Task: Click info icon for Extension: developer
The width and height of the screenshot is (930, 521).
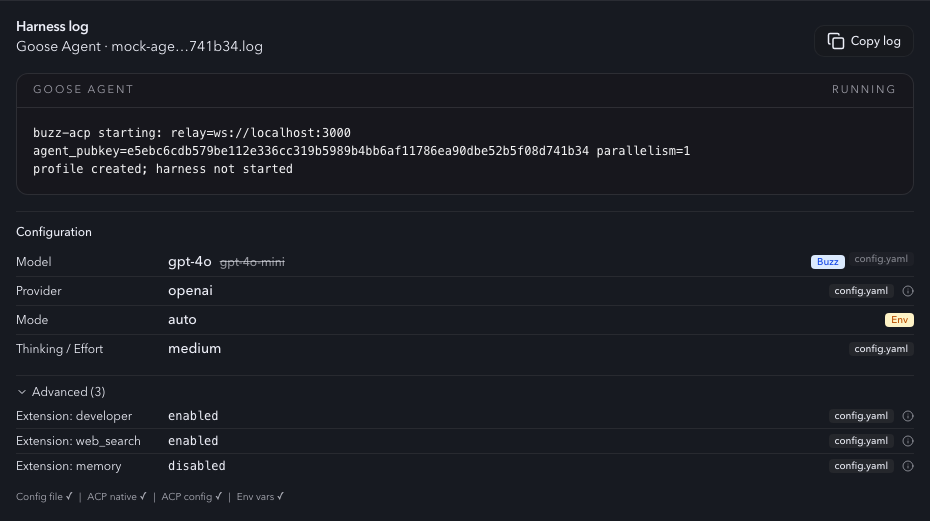Action: tap(907, 416)
